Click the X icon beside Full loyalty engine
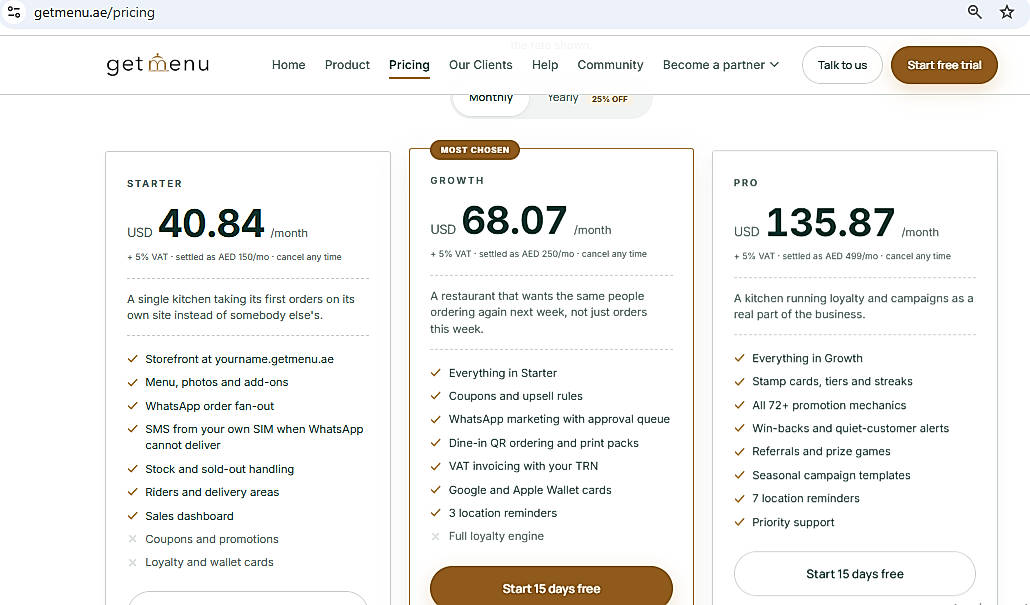The height and width of the screenshot is (605, 1030). coord(436,536)
